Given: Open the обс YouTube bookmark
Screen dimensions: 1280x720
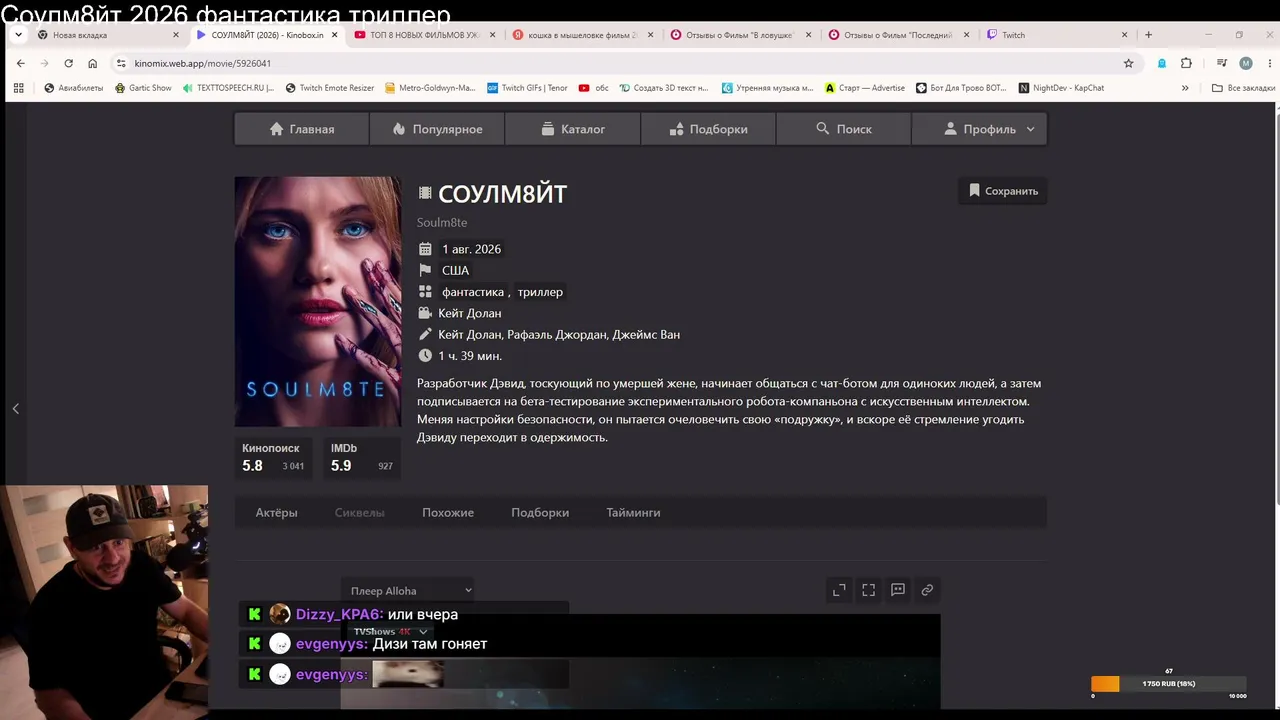Looking at the screenshot, I should (594, 88).
